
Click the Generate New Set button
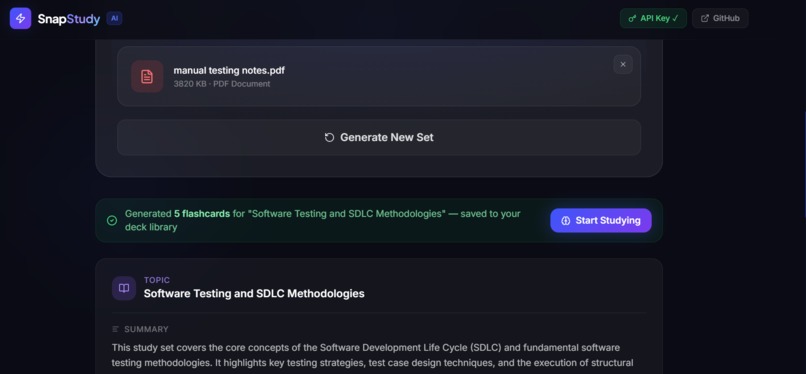379,138
